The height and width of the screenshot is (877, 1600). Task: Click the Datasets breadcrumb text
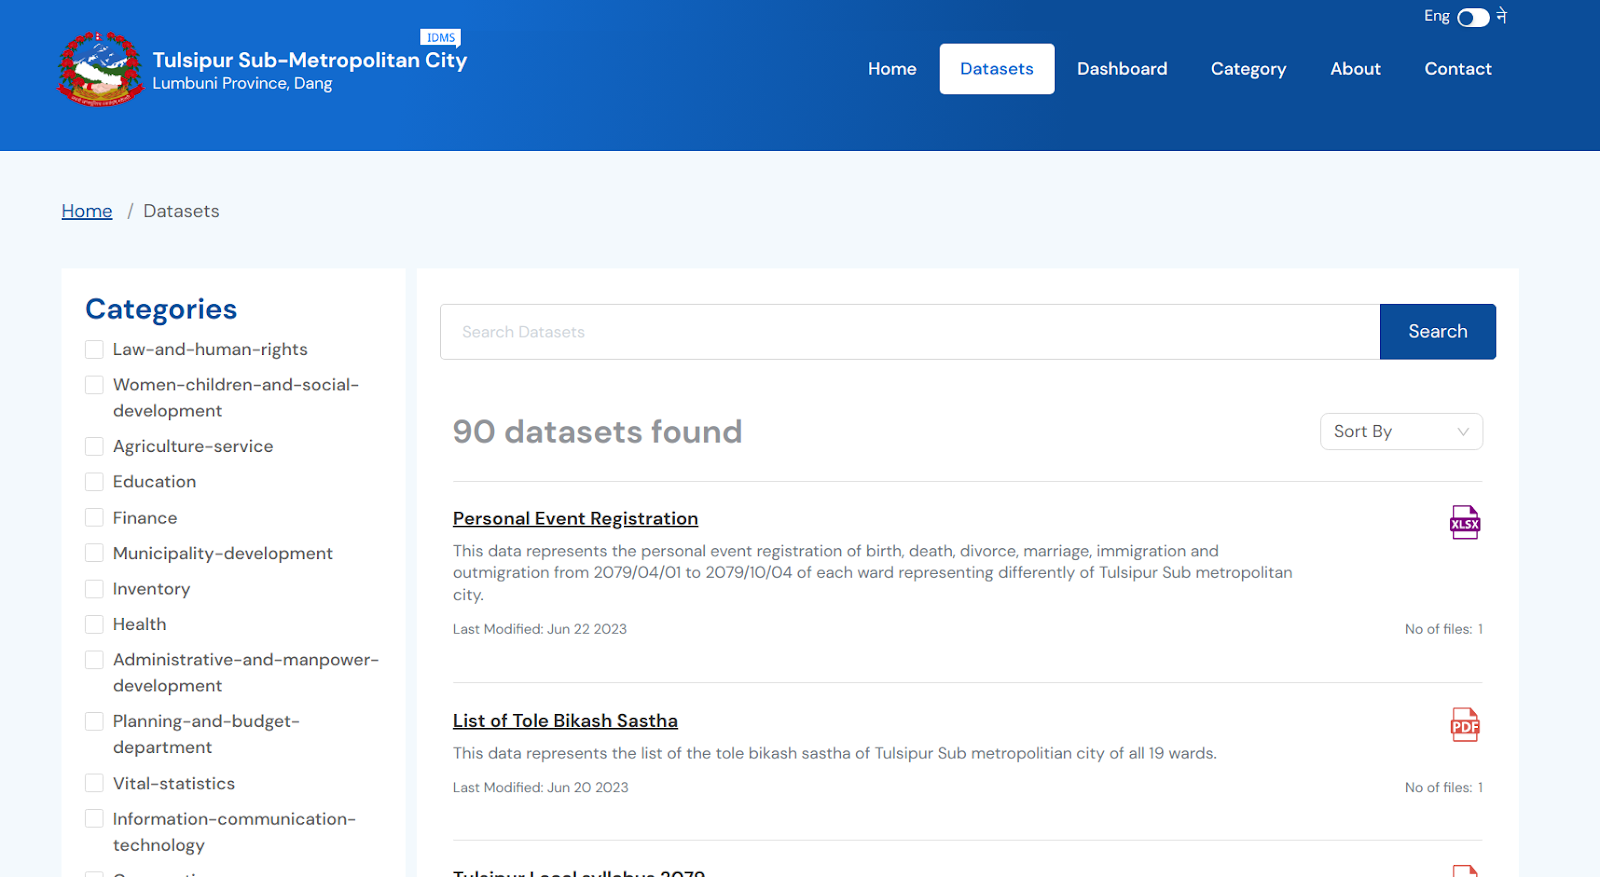(x=181, y=211)
